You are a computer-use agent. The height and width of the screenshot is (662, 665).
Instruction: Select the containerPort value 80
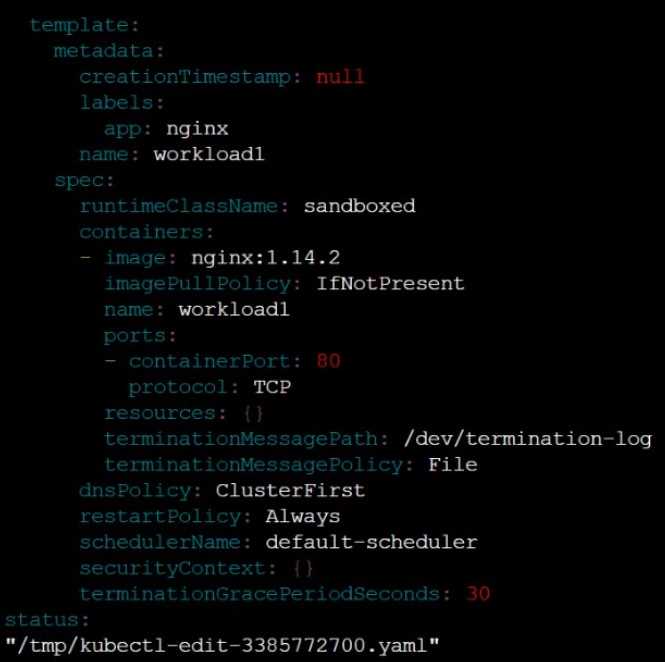(328, 361)
